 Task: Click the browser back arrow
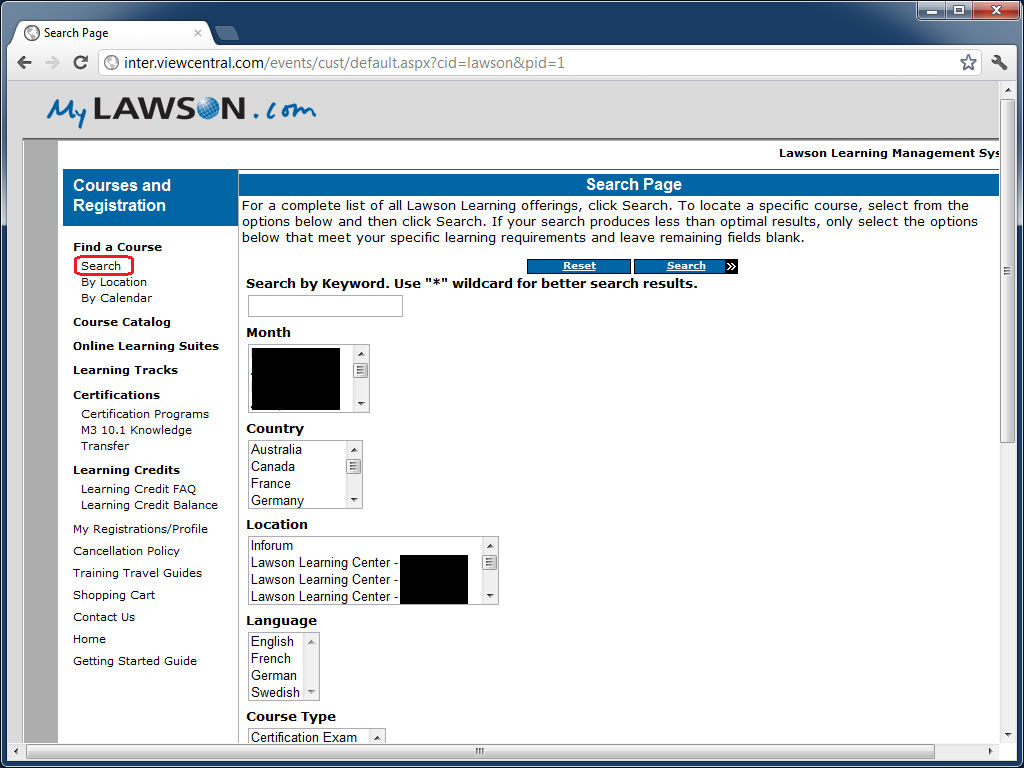click(25, 63)
